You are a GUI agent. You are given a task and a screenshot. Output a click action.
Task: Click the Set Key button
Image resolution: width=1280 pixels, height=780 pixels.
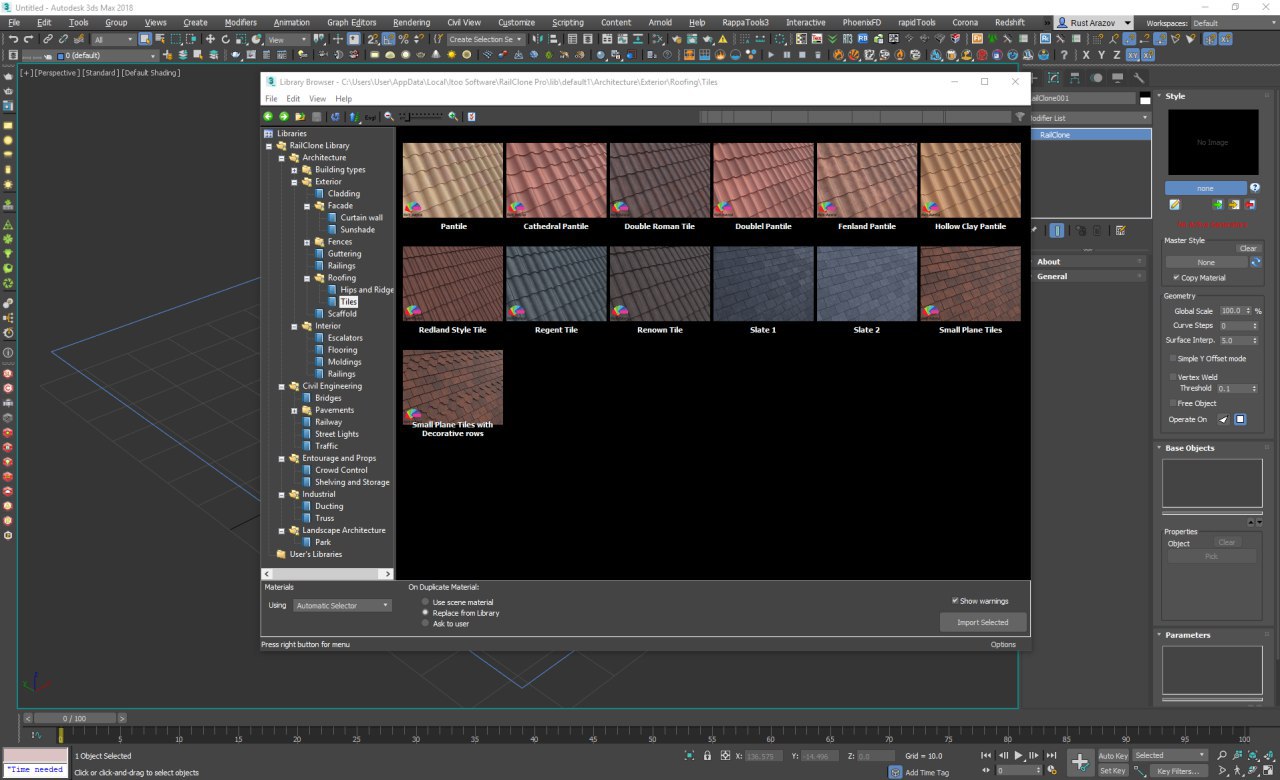pyautogui.click(x=1113, y=771)
